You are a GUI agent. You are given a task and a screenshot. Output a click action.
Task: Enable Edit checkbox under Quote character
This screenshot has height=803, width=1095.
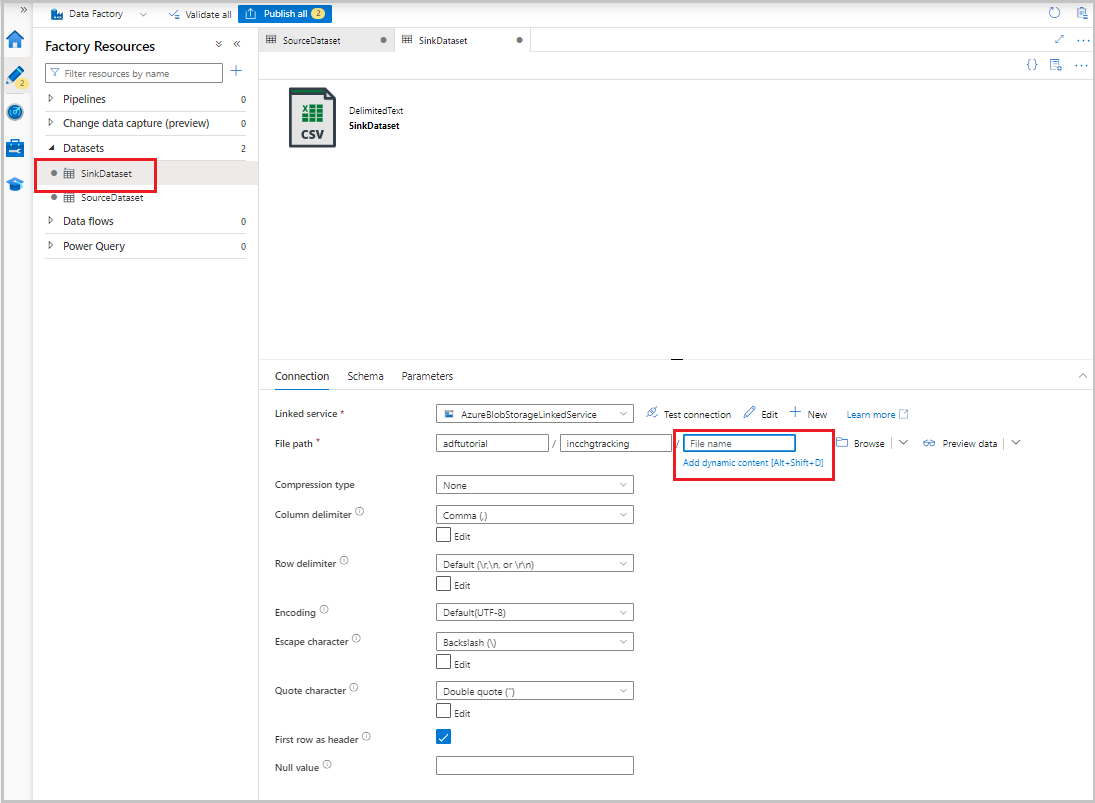click(x=444, y=712)
